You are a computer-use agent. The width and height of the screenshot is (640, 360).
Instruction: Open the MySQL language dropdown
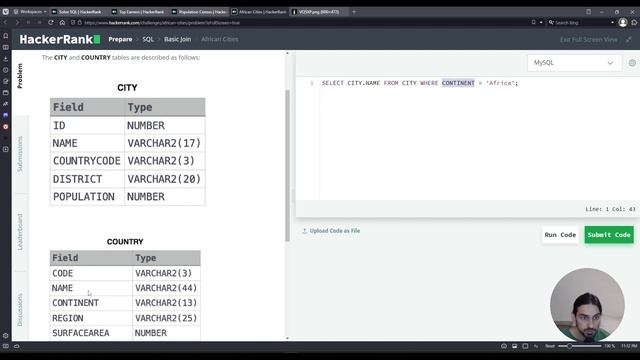pyautogui.click(x=575, y=63)
